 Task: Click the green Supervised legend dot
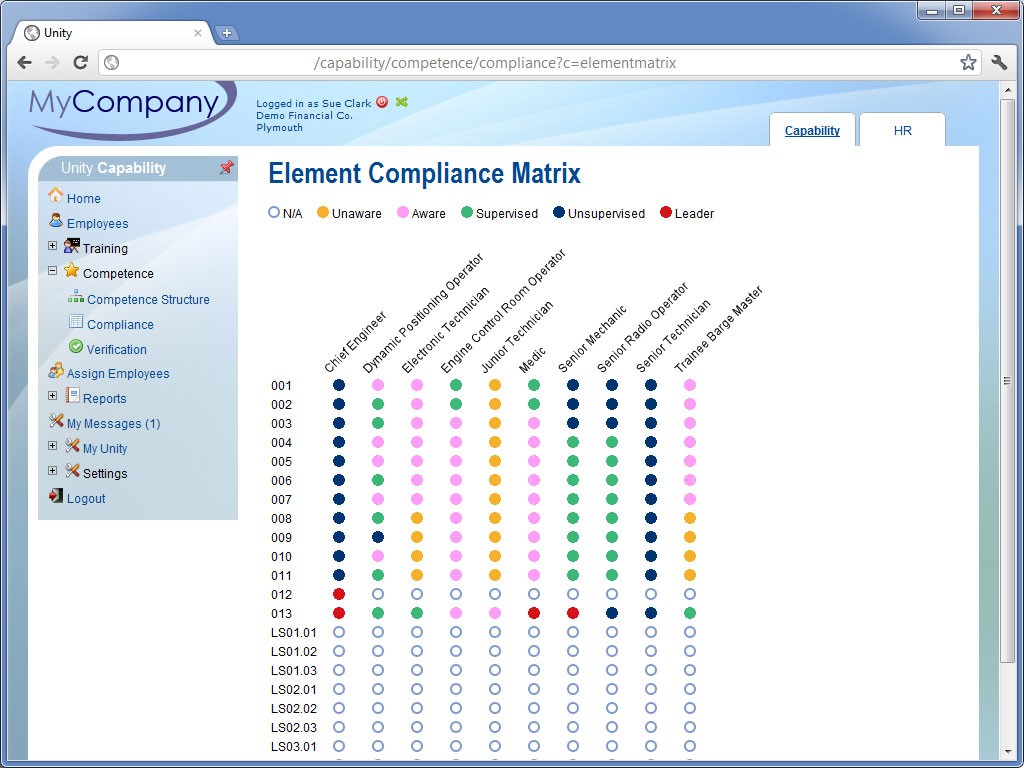[466, 212]
